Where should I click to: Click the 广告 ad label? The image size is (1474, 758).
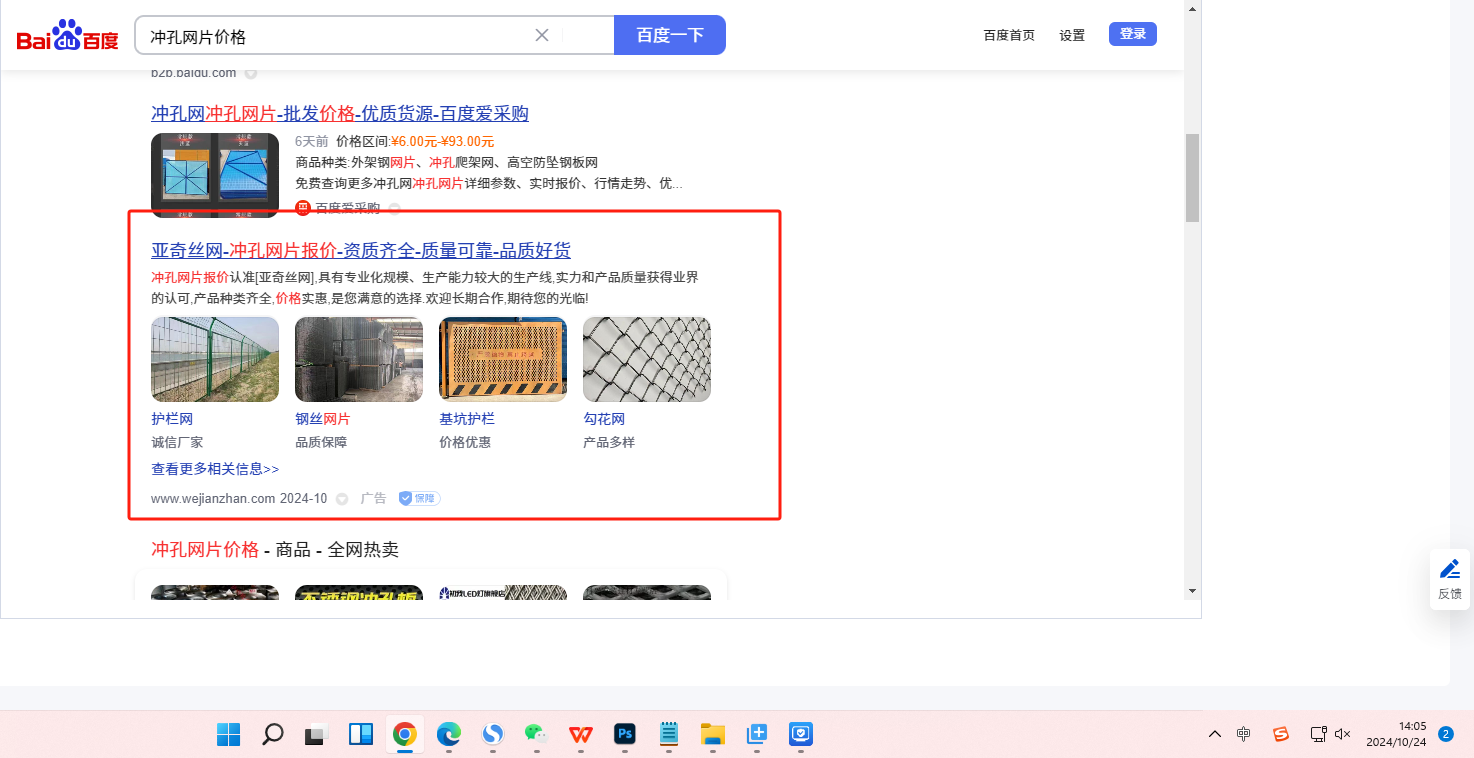[373, 498]
